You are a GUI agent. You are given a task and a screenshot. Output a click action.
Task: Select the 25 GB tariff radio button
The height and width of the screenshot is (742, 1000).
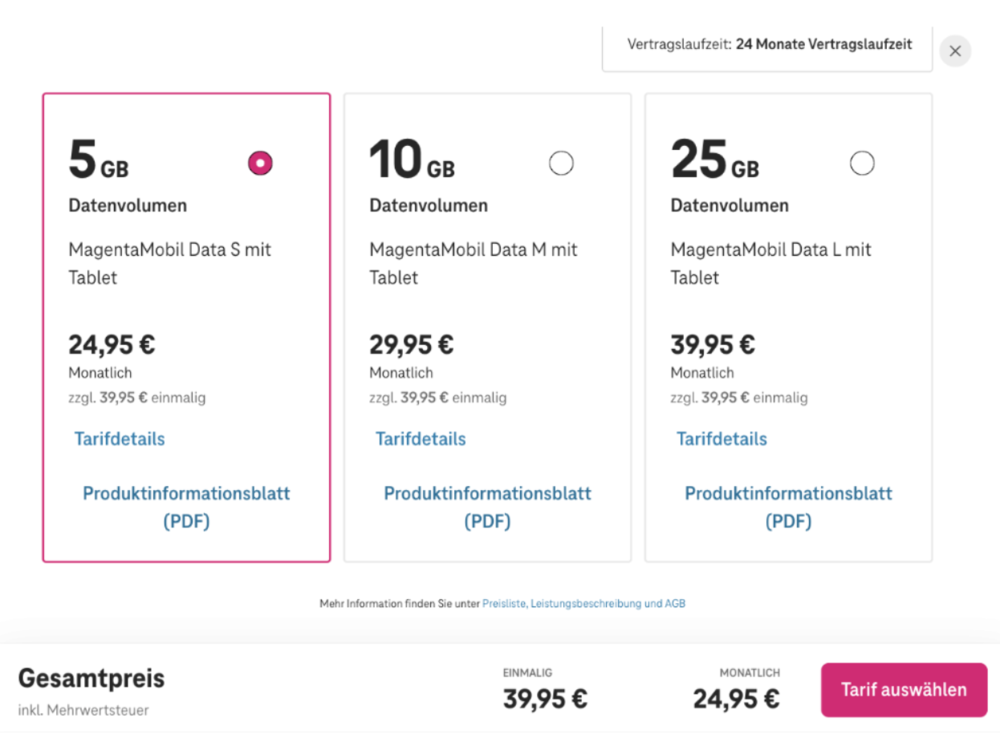tap(862, 162)
